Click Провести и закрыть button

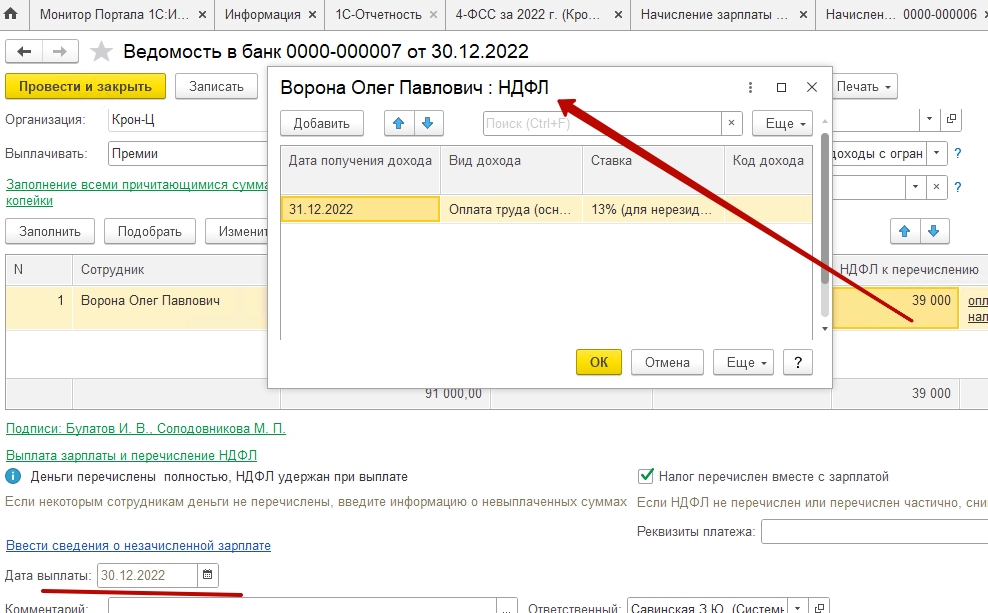point(85,86)
